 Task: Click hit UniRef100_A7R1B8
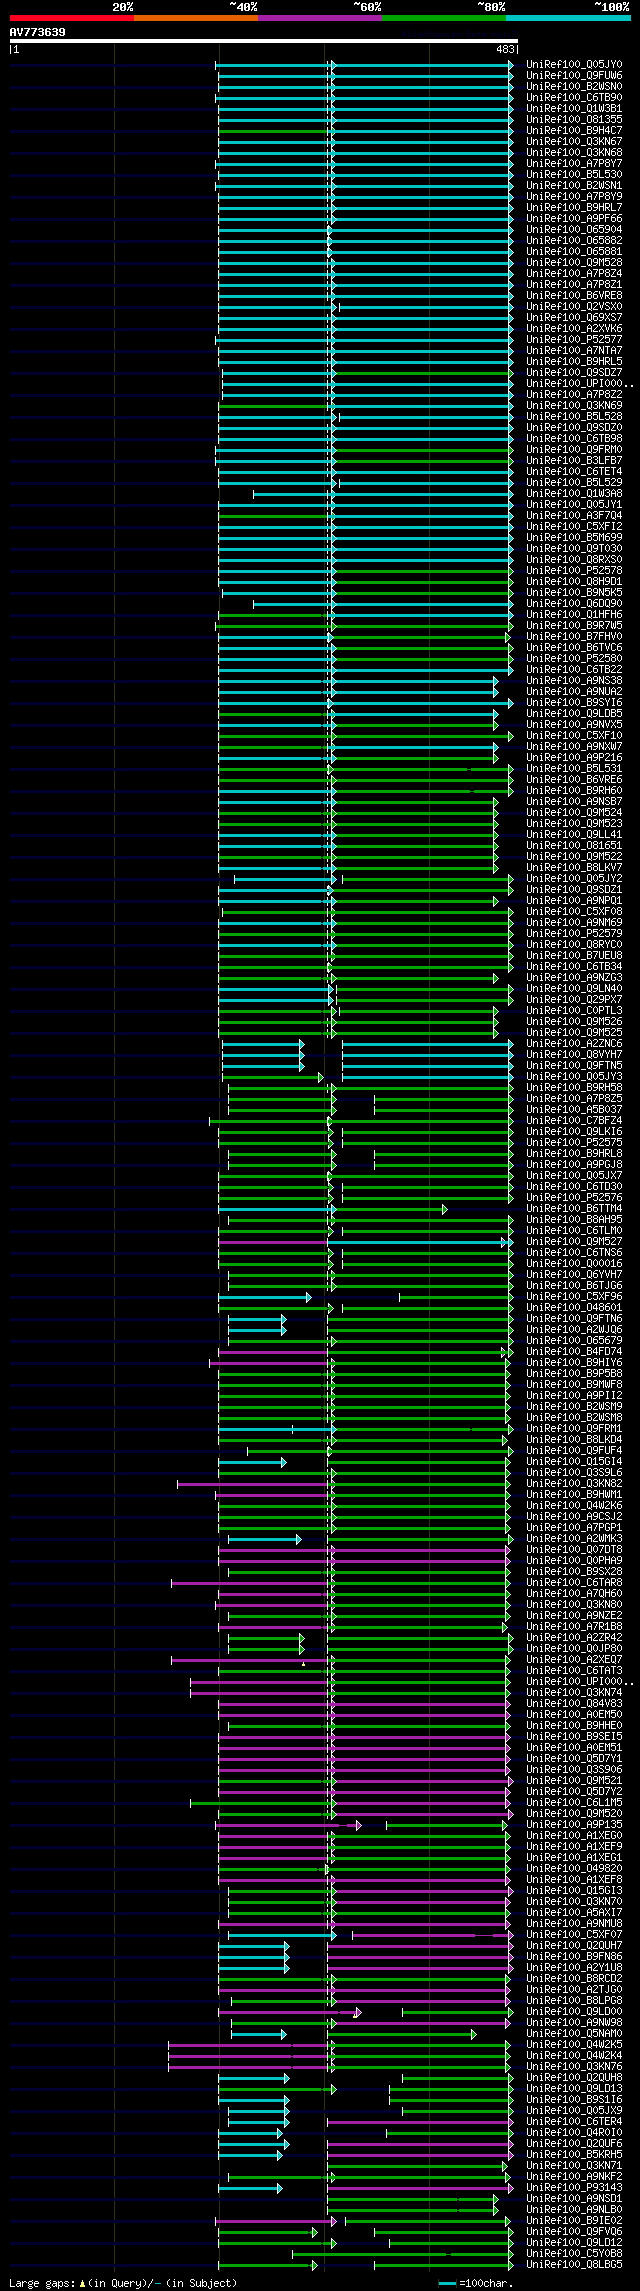574,1627
